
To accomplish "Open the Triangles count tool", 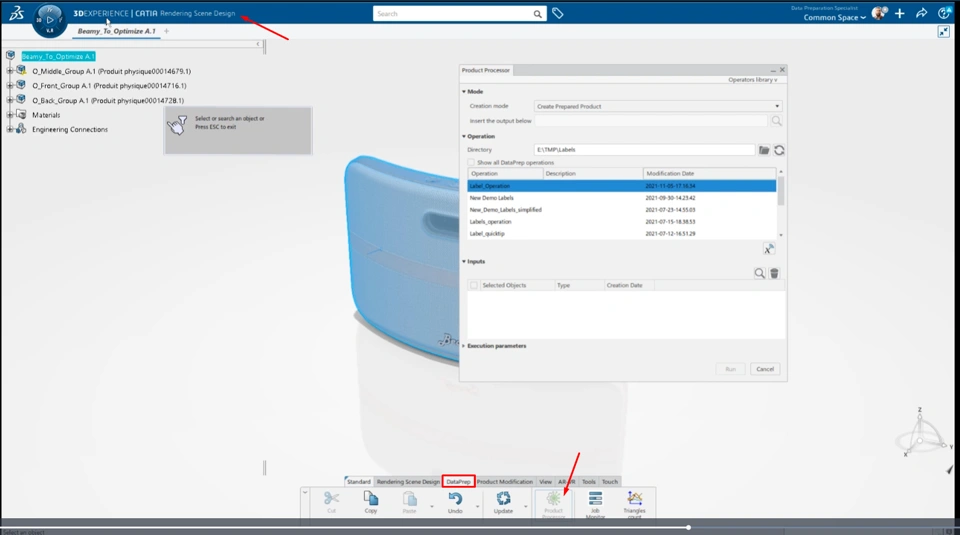I will [x=635, y=499].
